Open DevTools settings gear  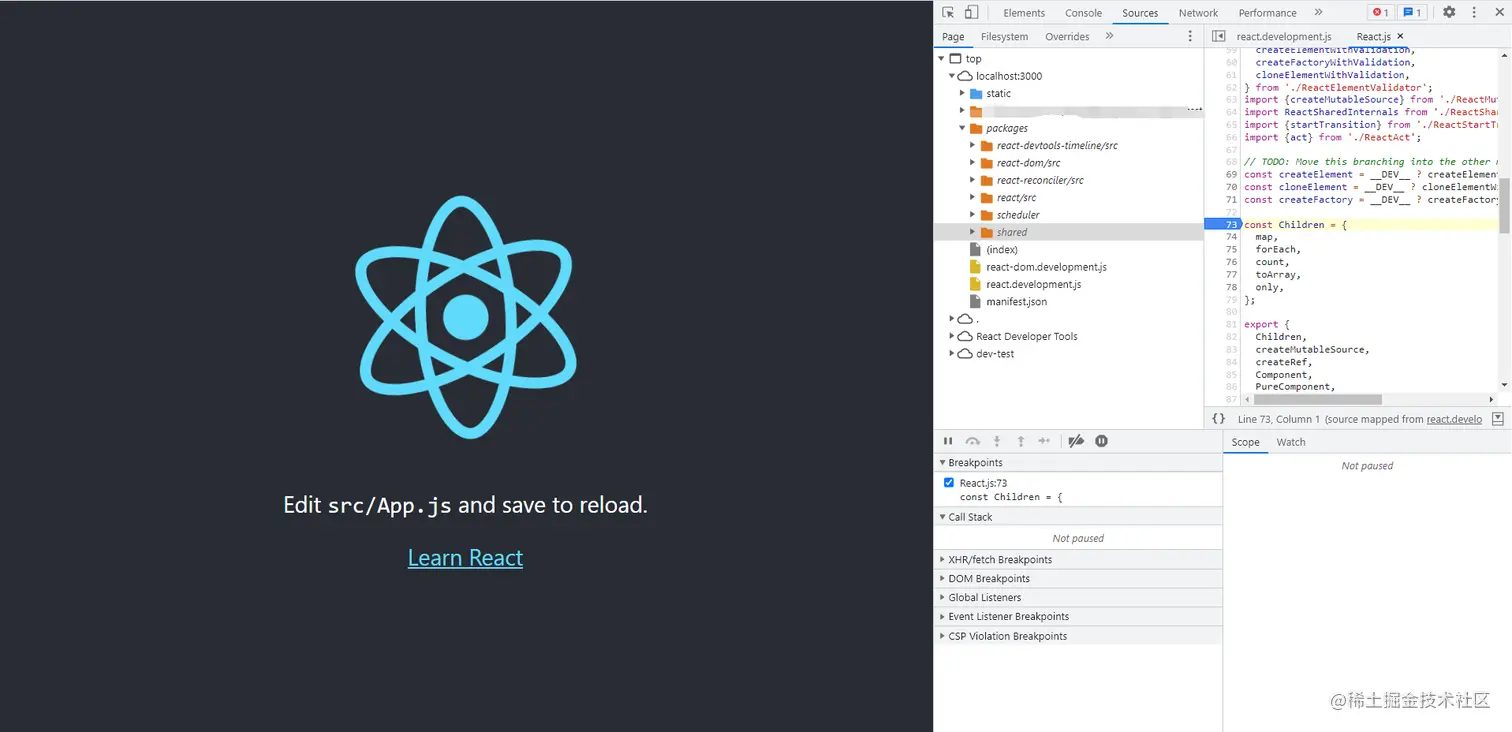tap(1449, 12)
